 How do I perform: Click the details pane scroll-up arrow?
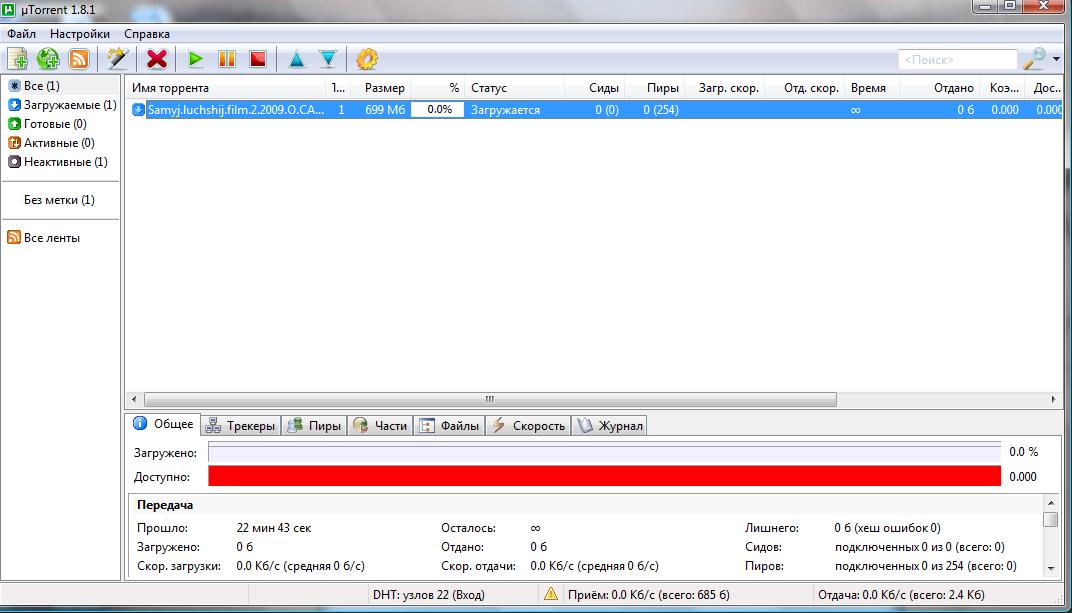pos(1051,503)
